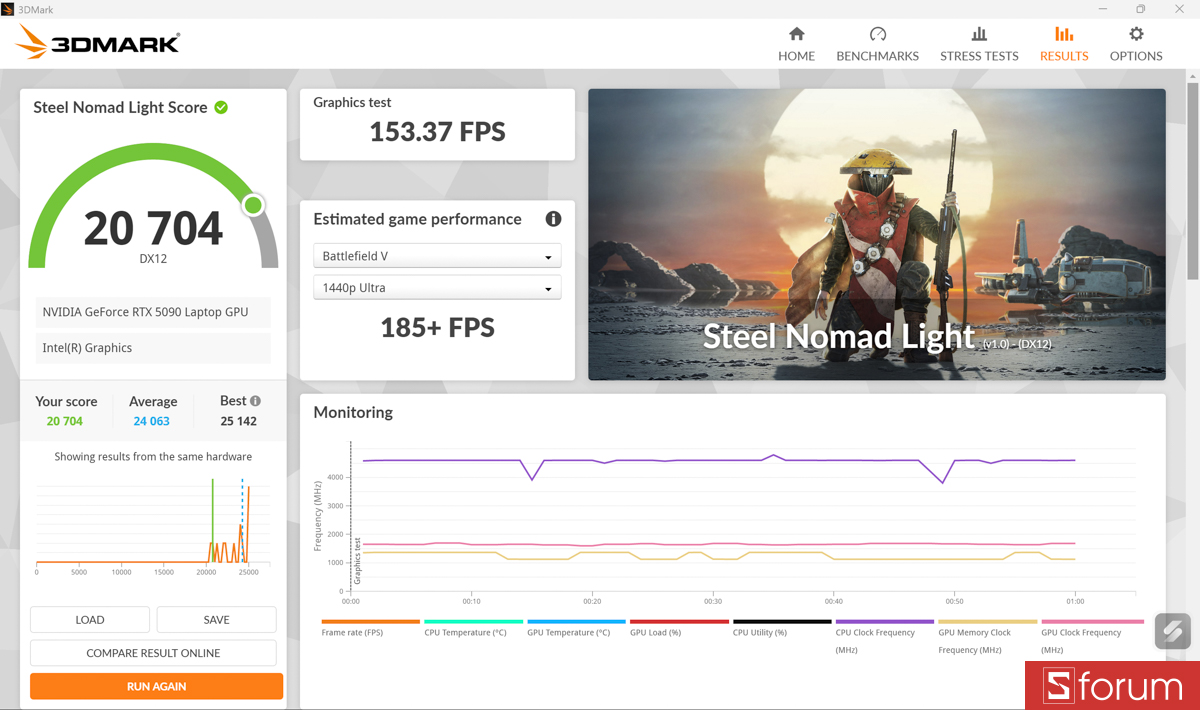Viewport: 1200px width, 710px height.
Task: Click NVIDIA GeForce RTX 5090 Laptop GPU entry
Action: pos(153,312)
